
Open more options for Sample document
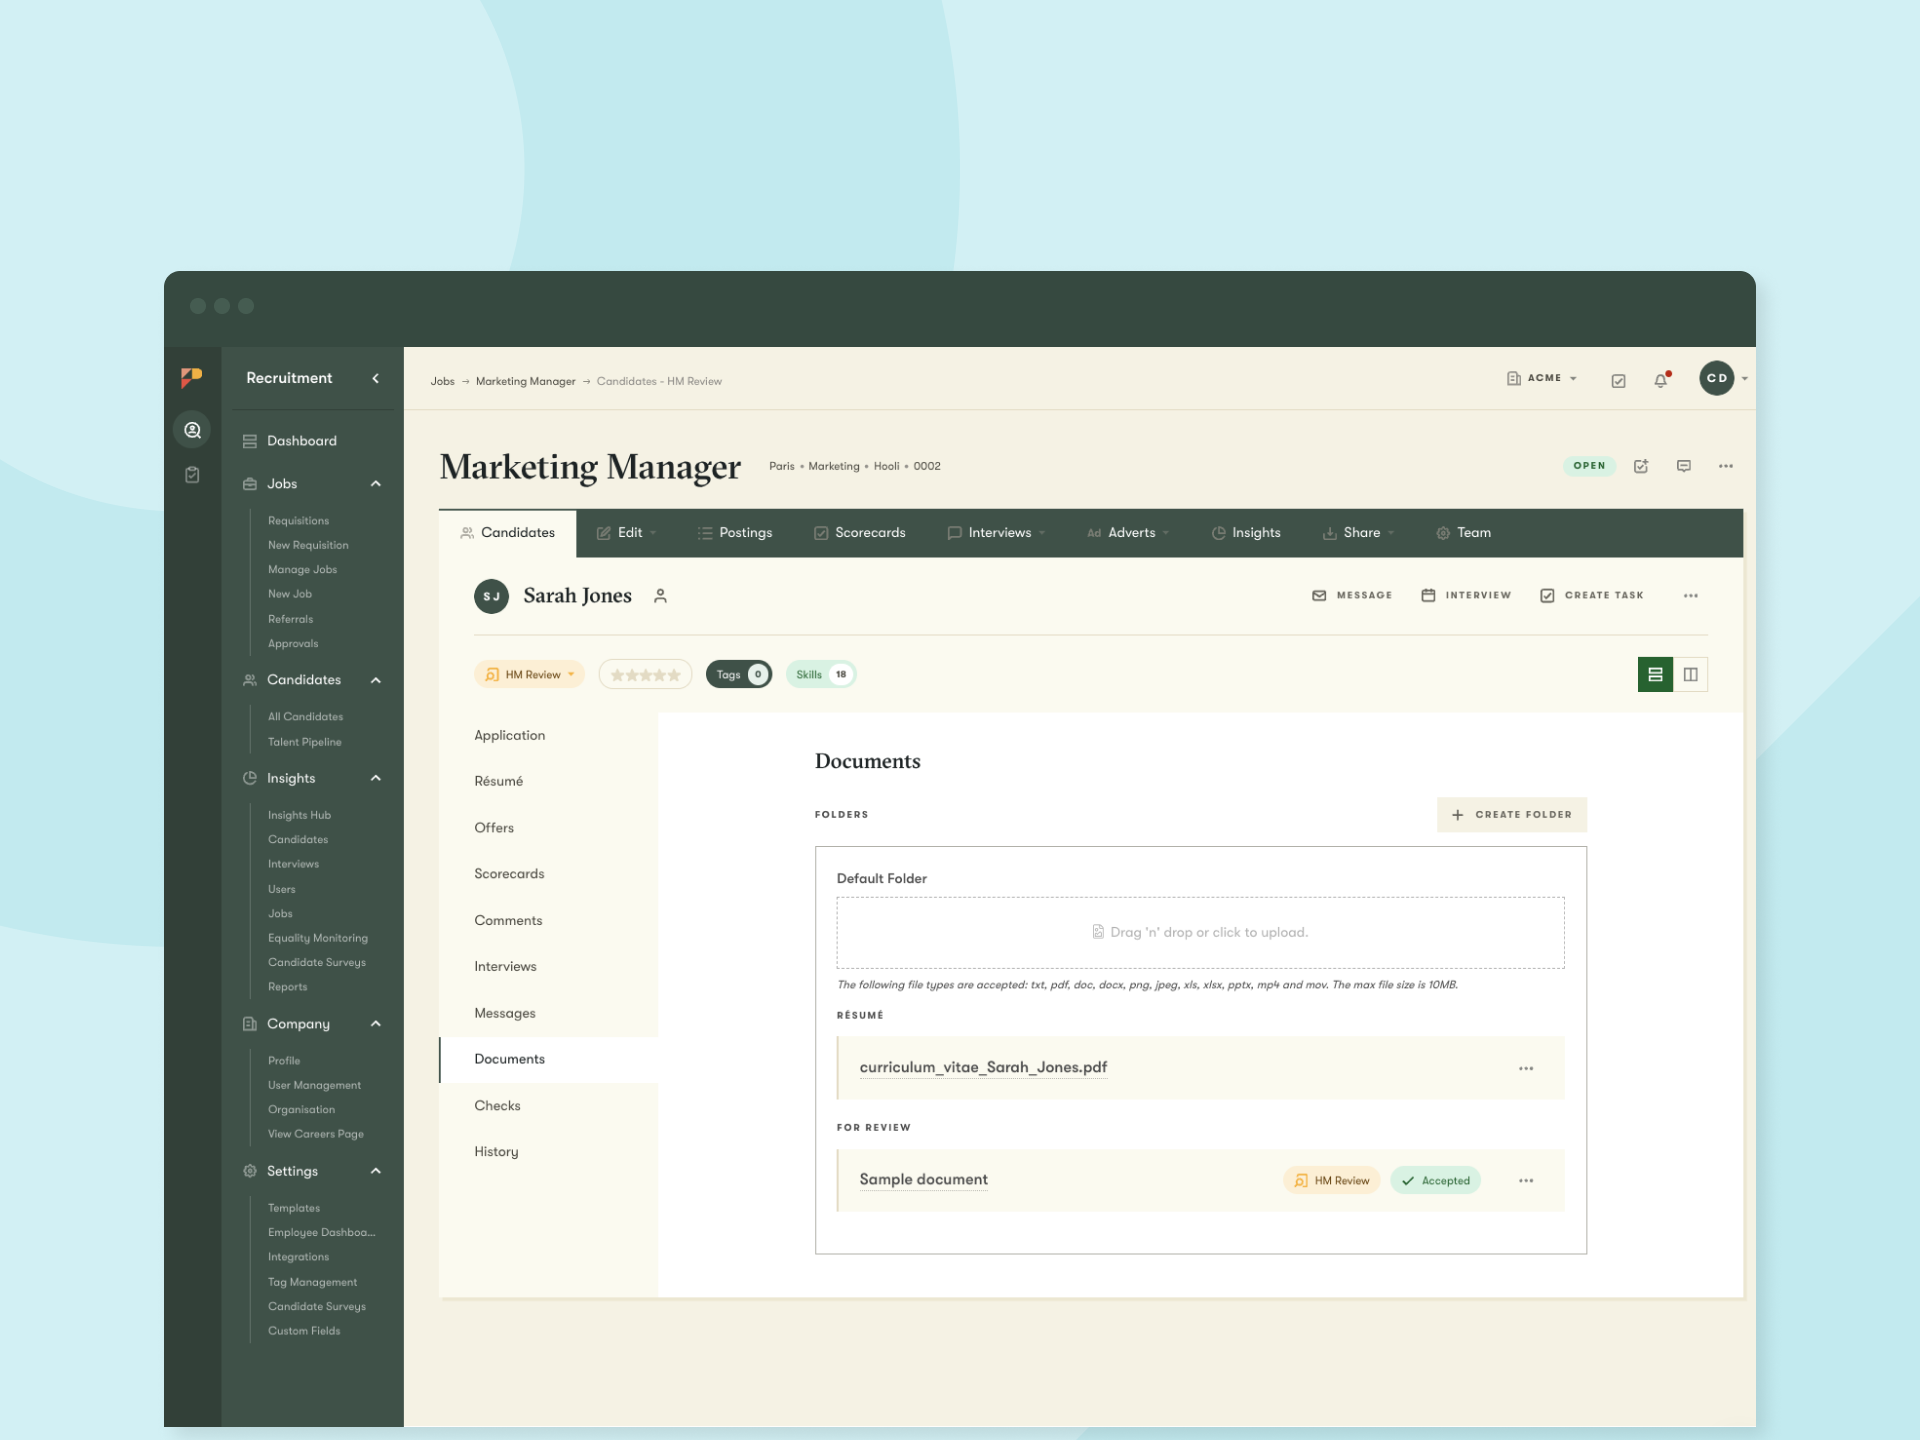[x=1525, y=1181]
